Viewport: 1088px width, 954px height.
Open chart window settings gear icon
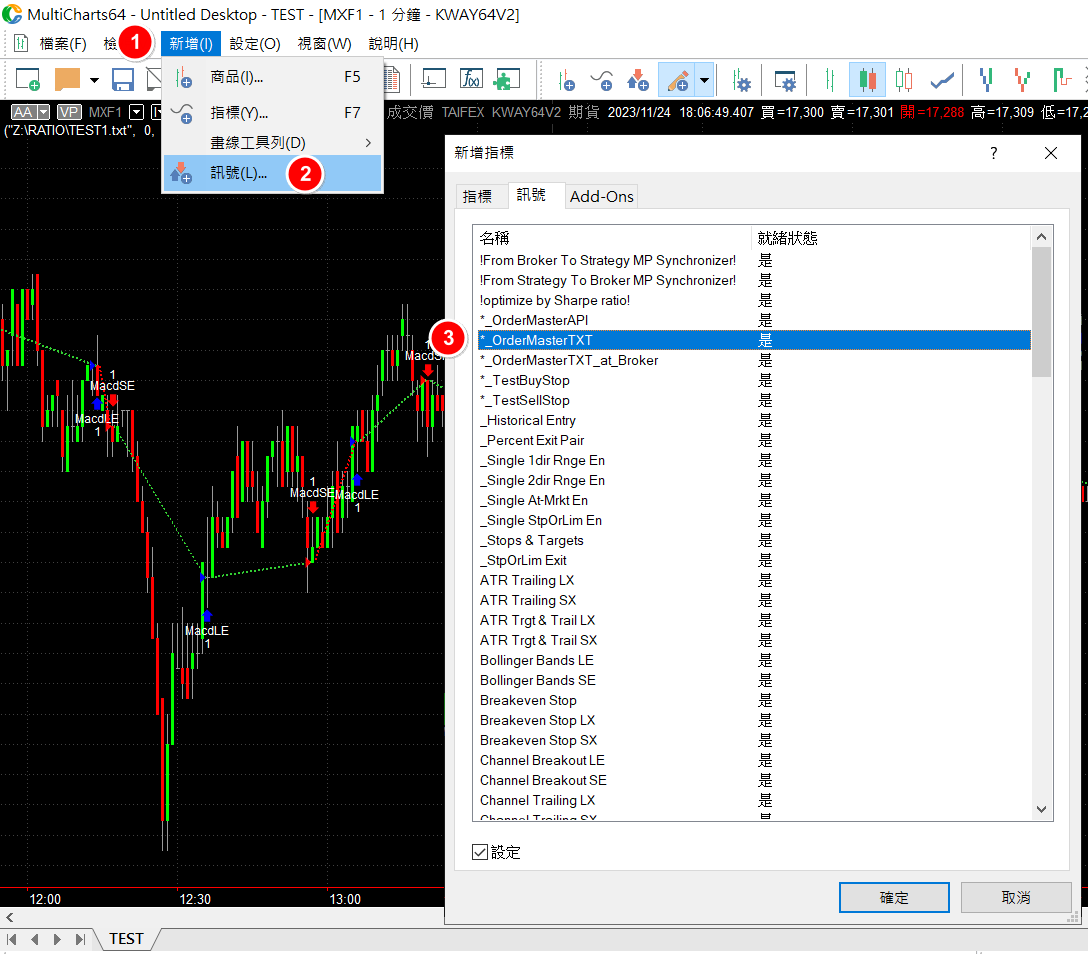tap(785, 80)
